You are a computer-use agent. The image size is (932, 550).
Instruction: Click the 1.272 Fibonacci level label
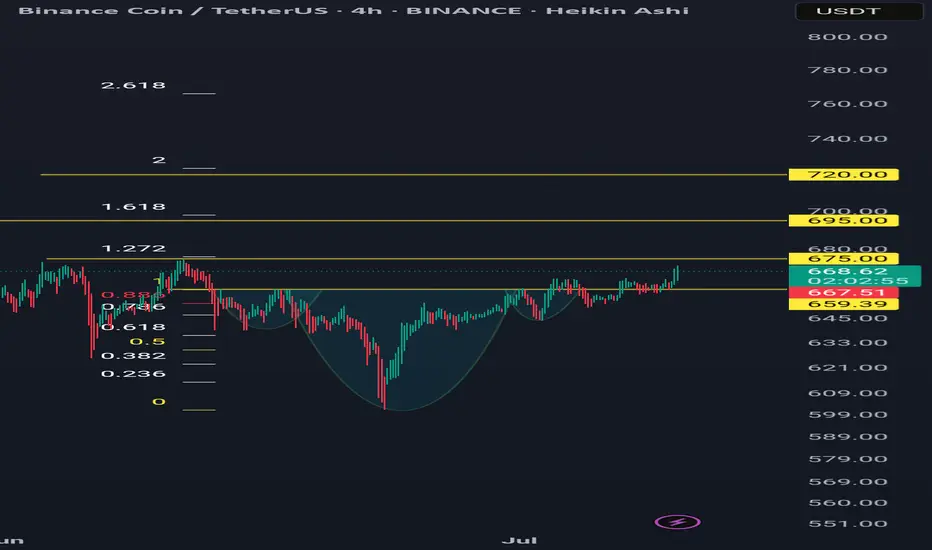pos(133,248)
